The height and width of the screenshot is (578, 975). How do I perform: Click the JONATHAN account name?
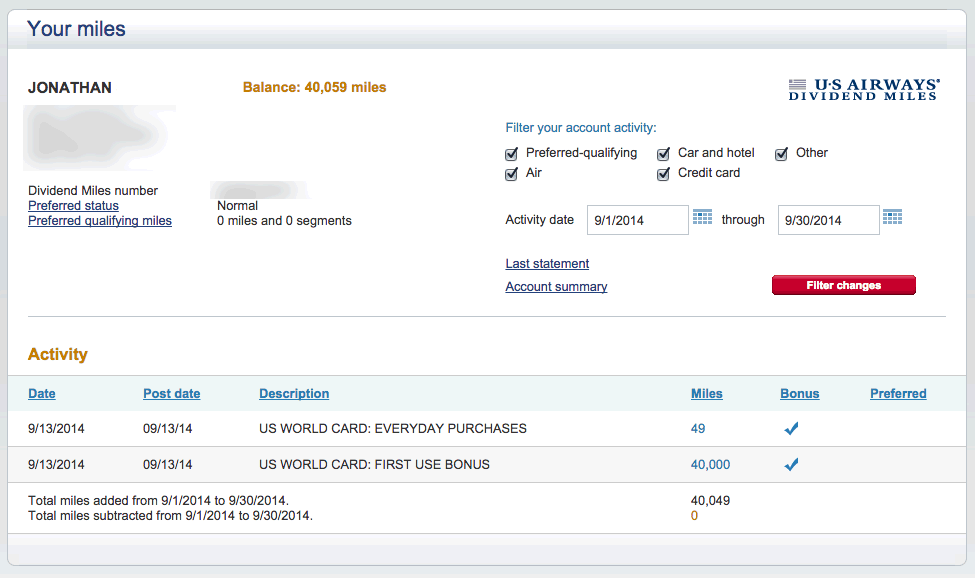70,88
